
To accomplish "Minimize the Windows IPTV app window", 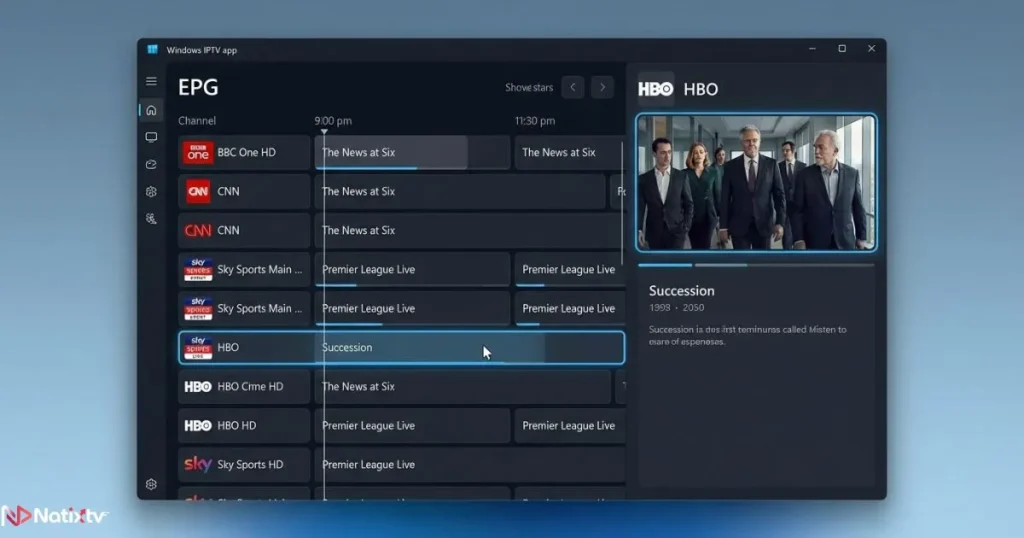I will [x=812, y=49].
